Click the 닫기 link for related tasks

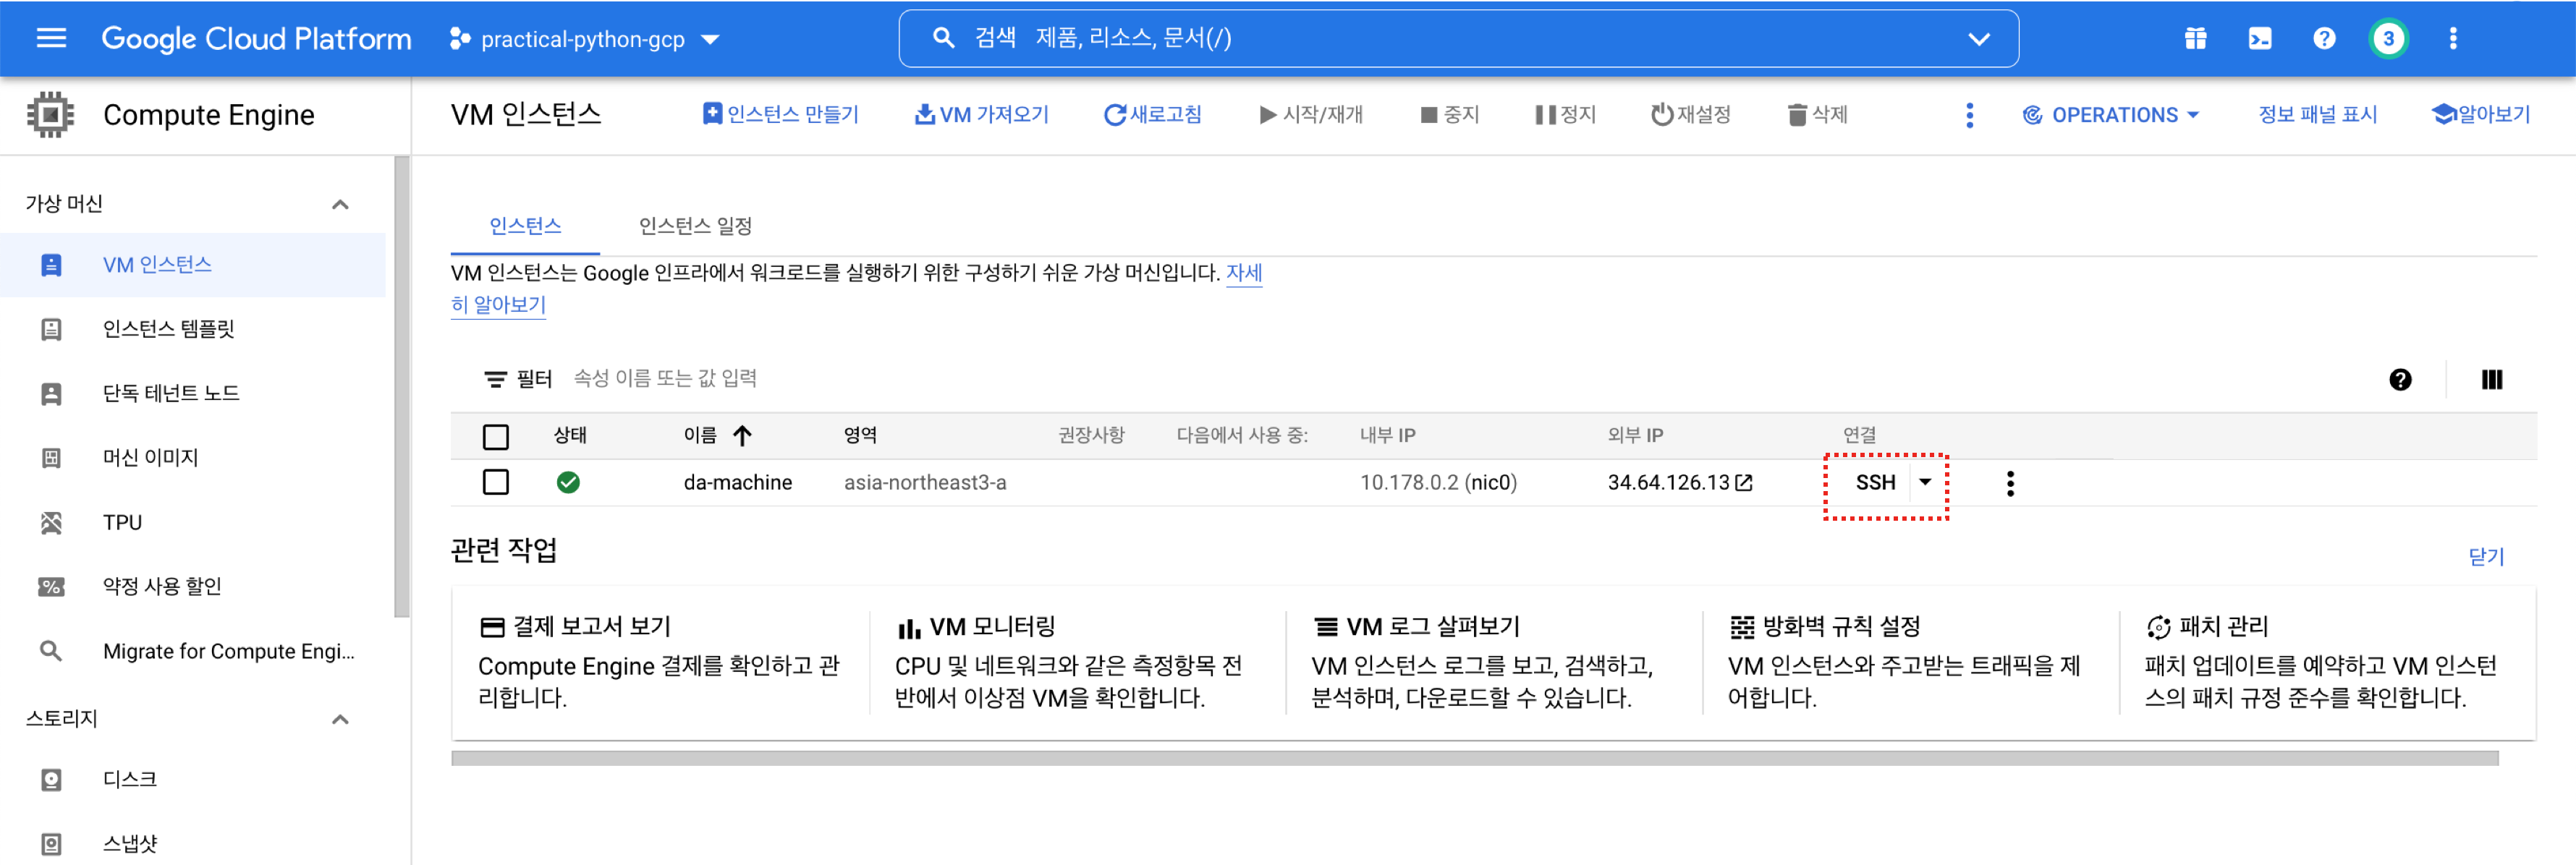coord(2485,556)
